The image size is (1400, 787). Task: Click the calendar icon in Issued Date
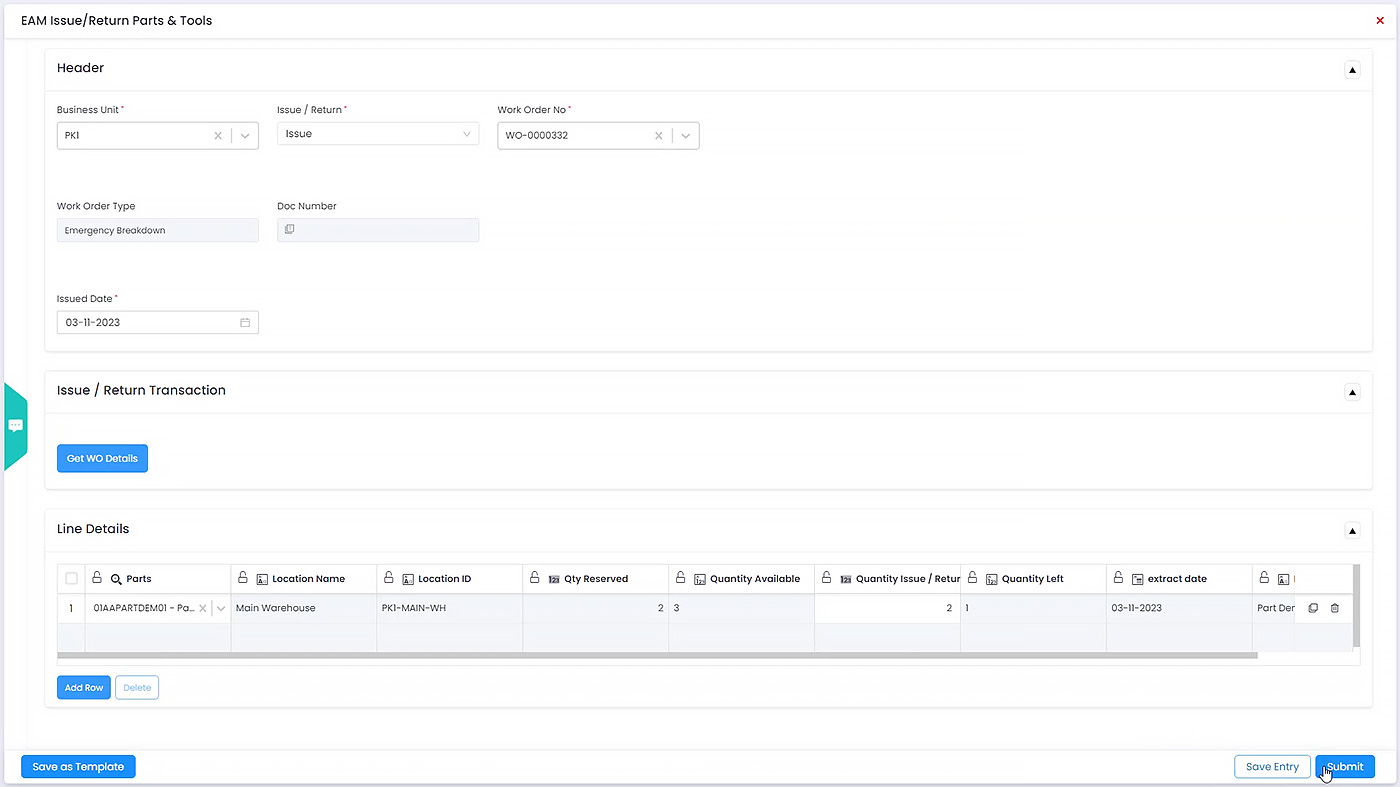click(245, 323)
